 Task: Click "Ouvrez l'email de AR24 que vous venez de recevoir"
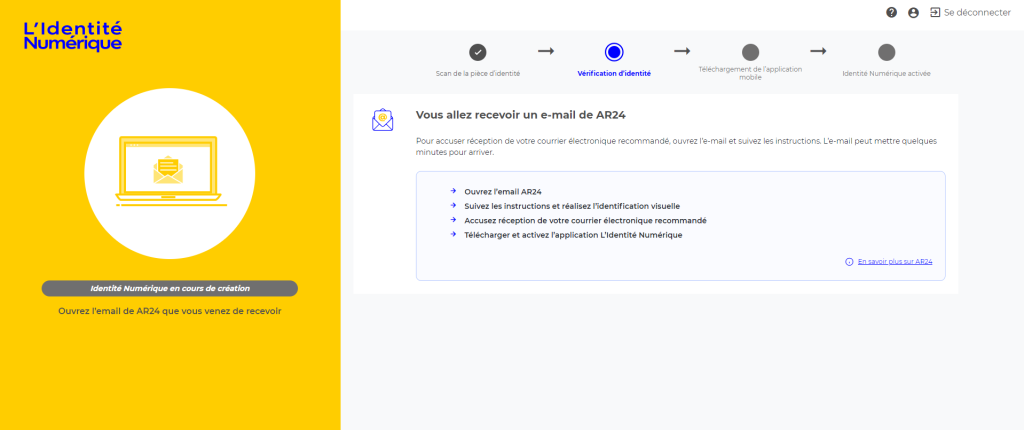[170, 311]
